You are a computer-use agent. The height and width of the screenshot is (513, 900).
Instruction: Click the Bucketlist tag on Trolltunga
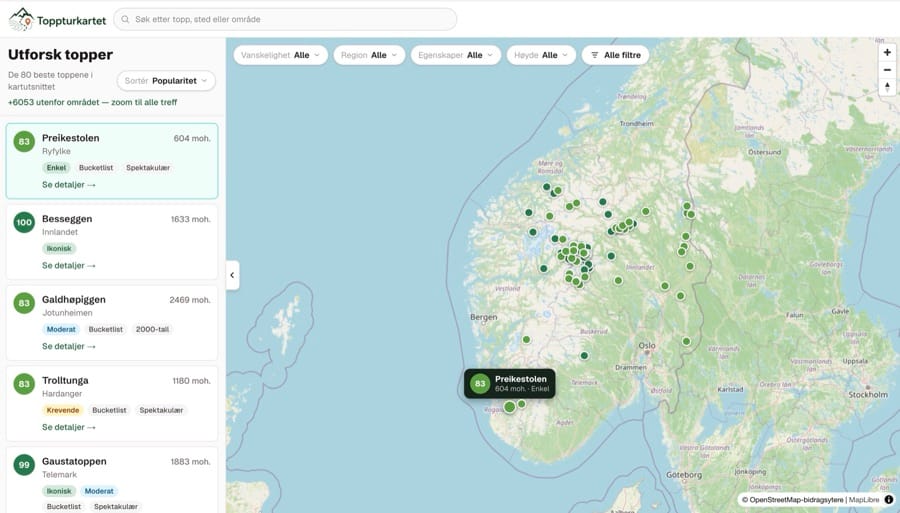pos(109,411)
